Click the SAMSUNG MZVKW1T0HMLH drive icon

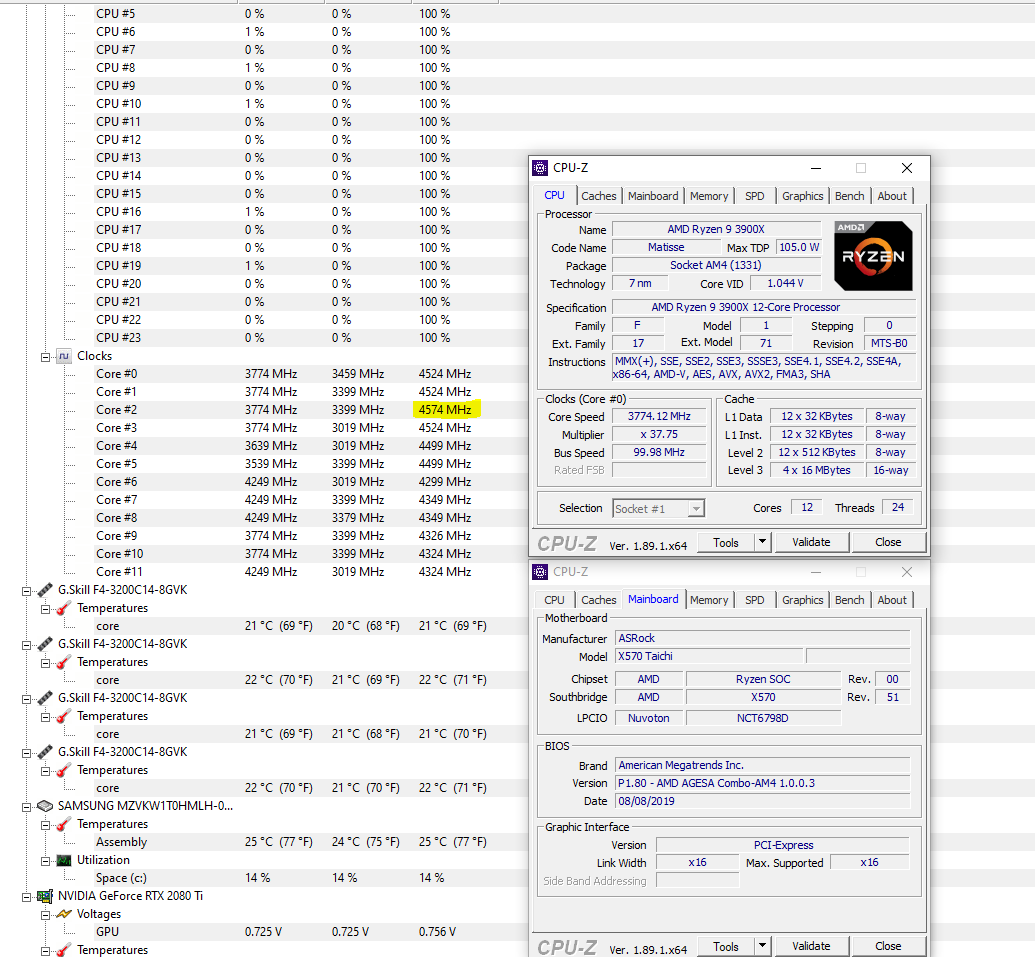click(45, 806)
